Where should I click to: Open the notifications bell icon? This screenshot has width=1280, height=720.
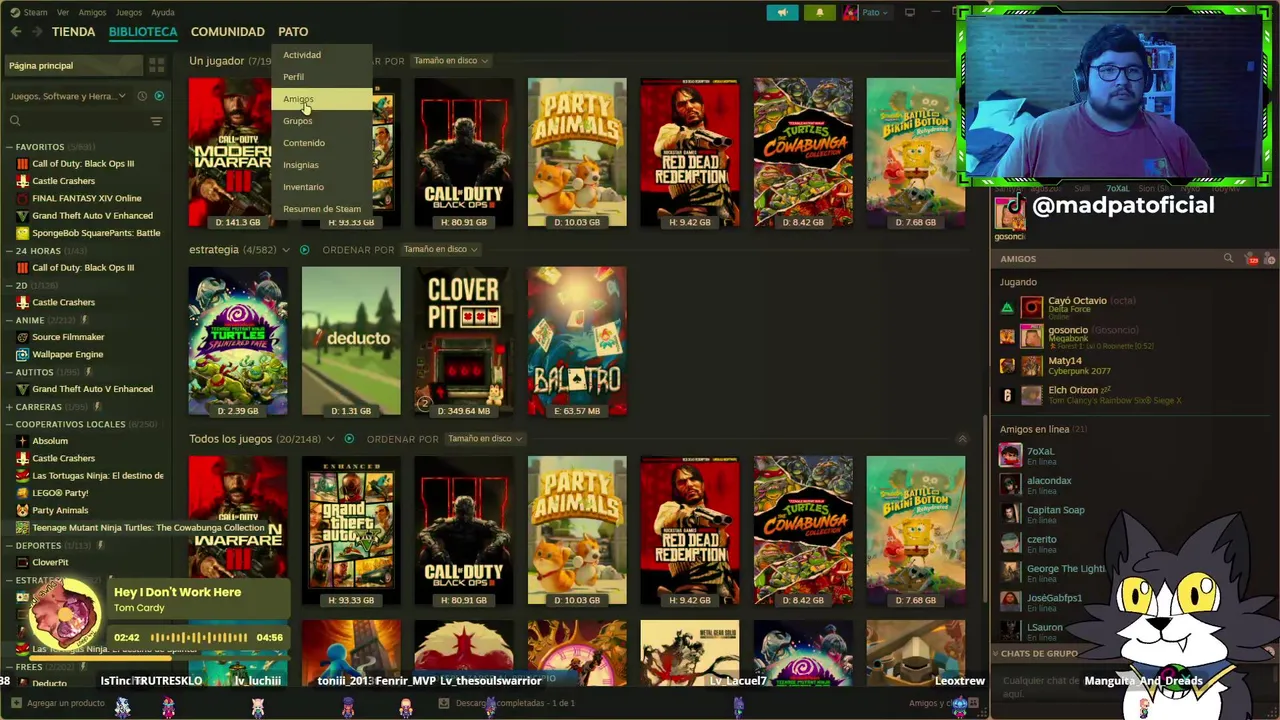[819, 12]
